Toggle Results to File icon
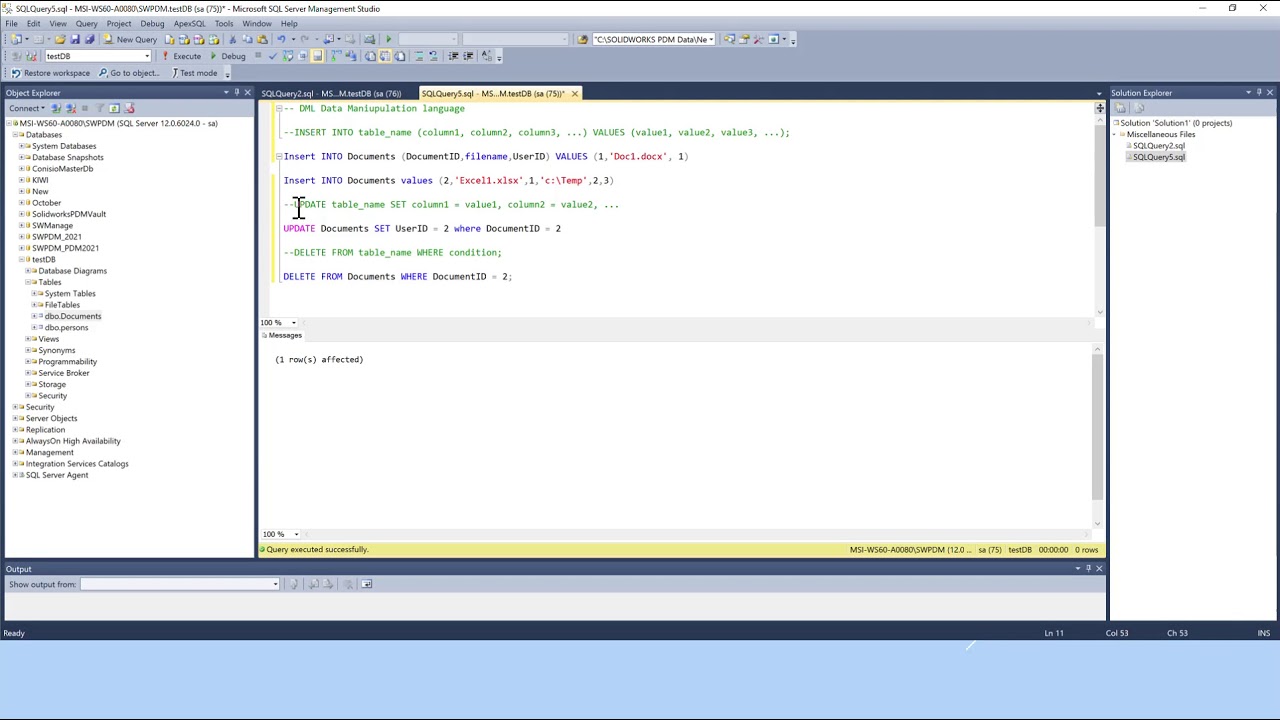 click(399, 56)
